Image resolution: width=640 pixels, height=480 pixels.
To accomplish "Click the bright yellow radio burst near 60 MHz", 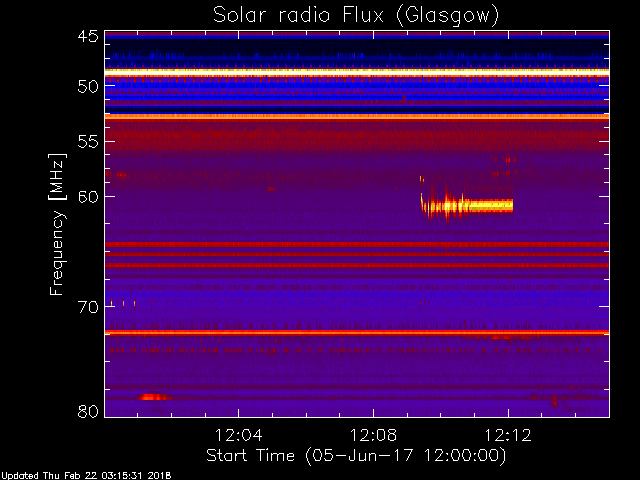I will (467, 205).
